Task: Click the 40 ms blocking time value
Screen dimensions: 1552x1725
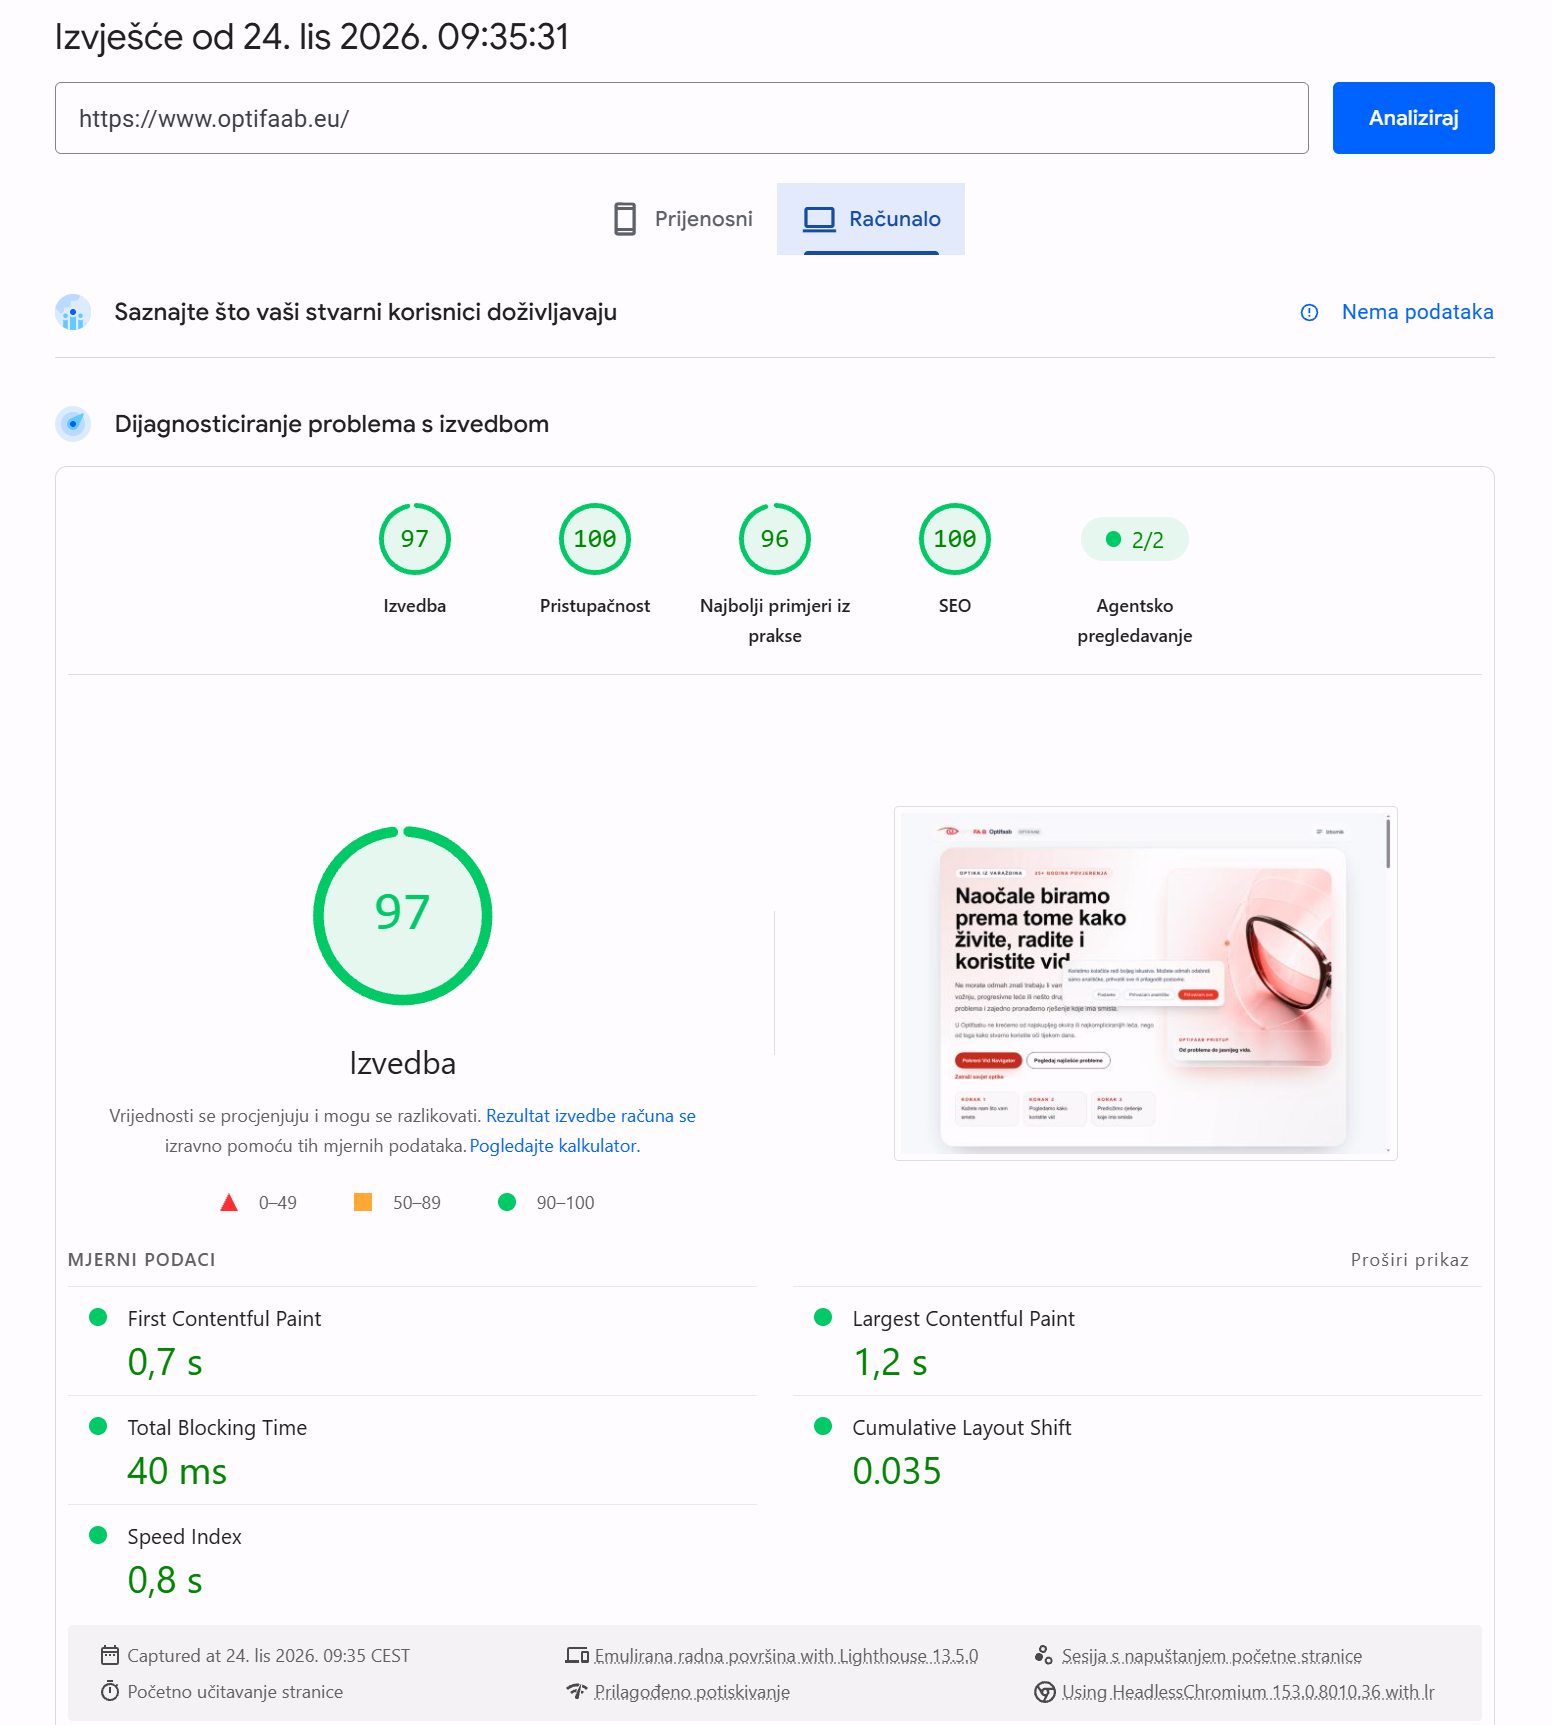Action: [x=177, y=1471]
